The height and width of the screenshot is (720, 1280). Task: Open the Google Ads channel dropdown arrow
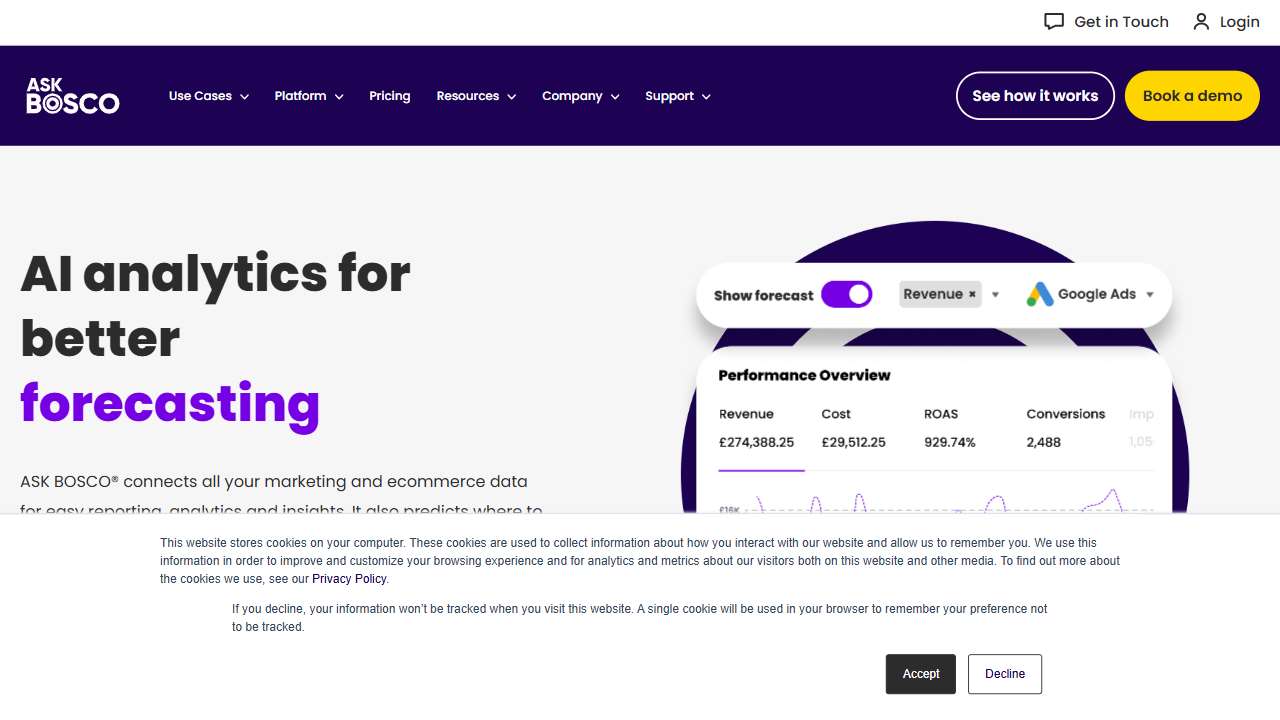[1150, 295]
